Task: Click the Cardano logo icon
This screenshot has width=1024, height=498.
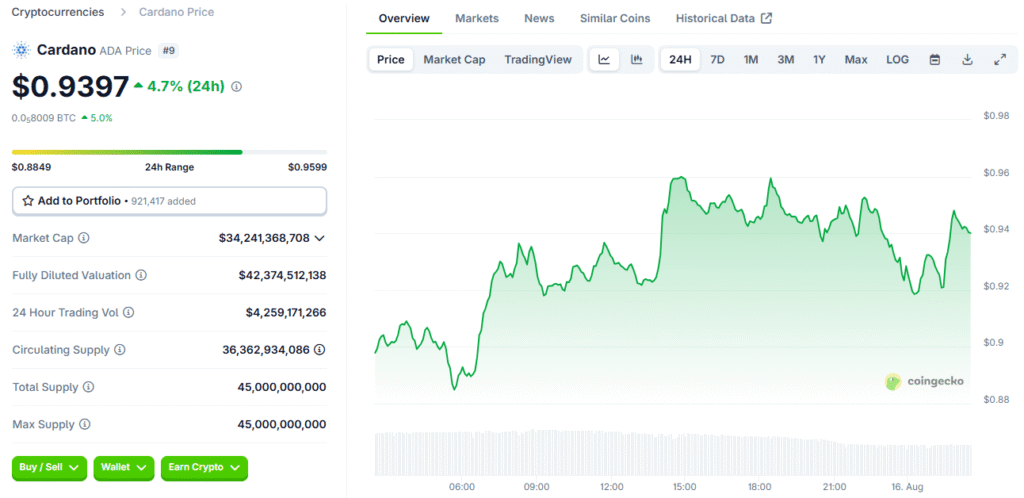Action: coord(22,50)
